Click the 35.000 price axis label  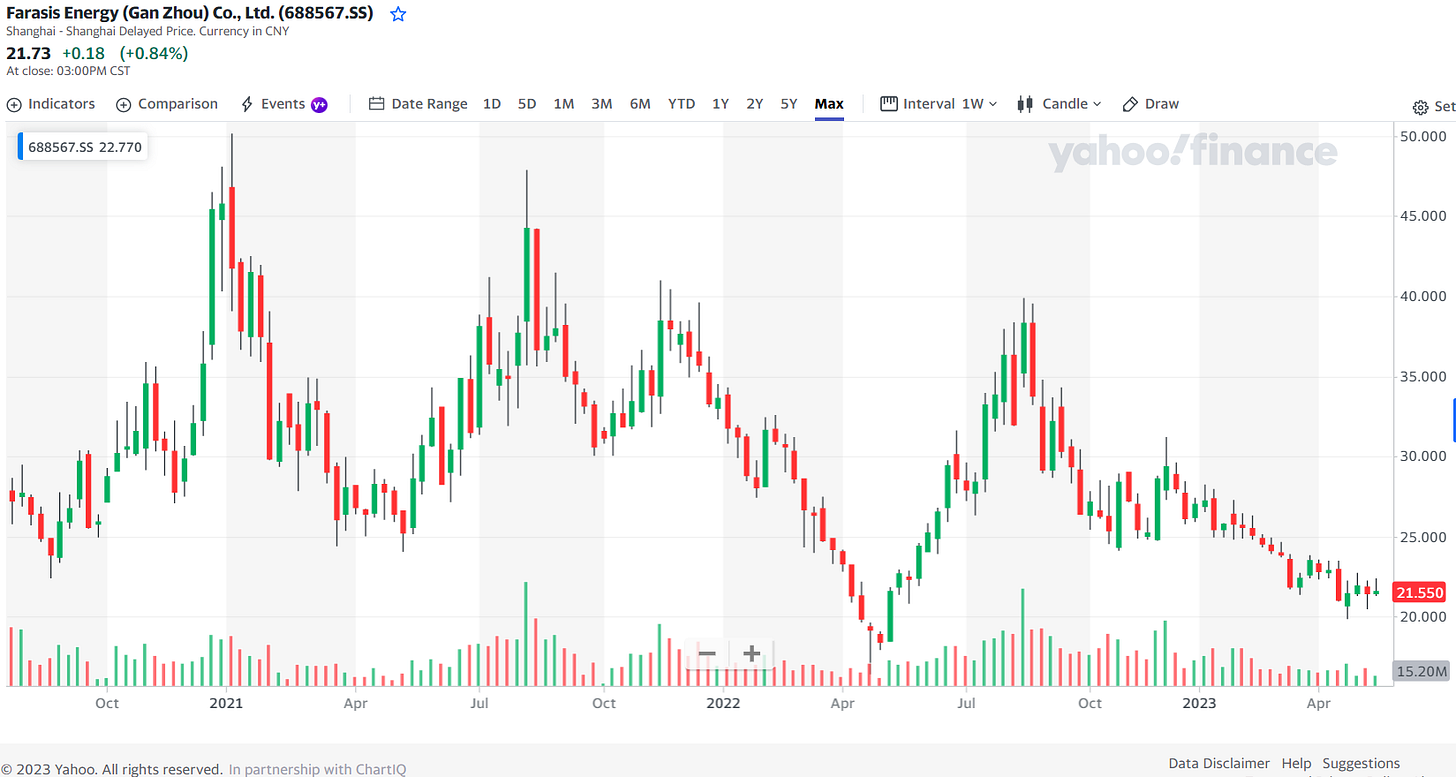tap(1421, 377)
